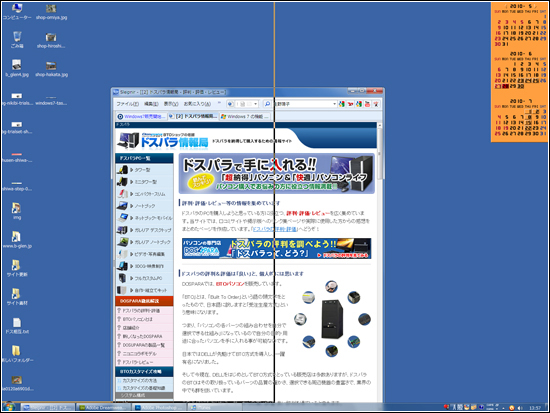This screenshot has height=413, width=550.
Task: Click the Sleipnir search input field
Action: click(302, 104)
